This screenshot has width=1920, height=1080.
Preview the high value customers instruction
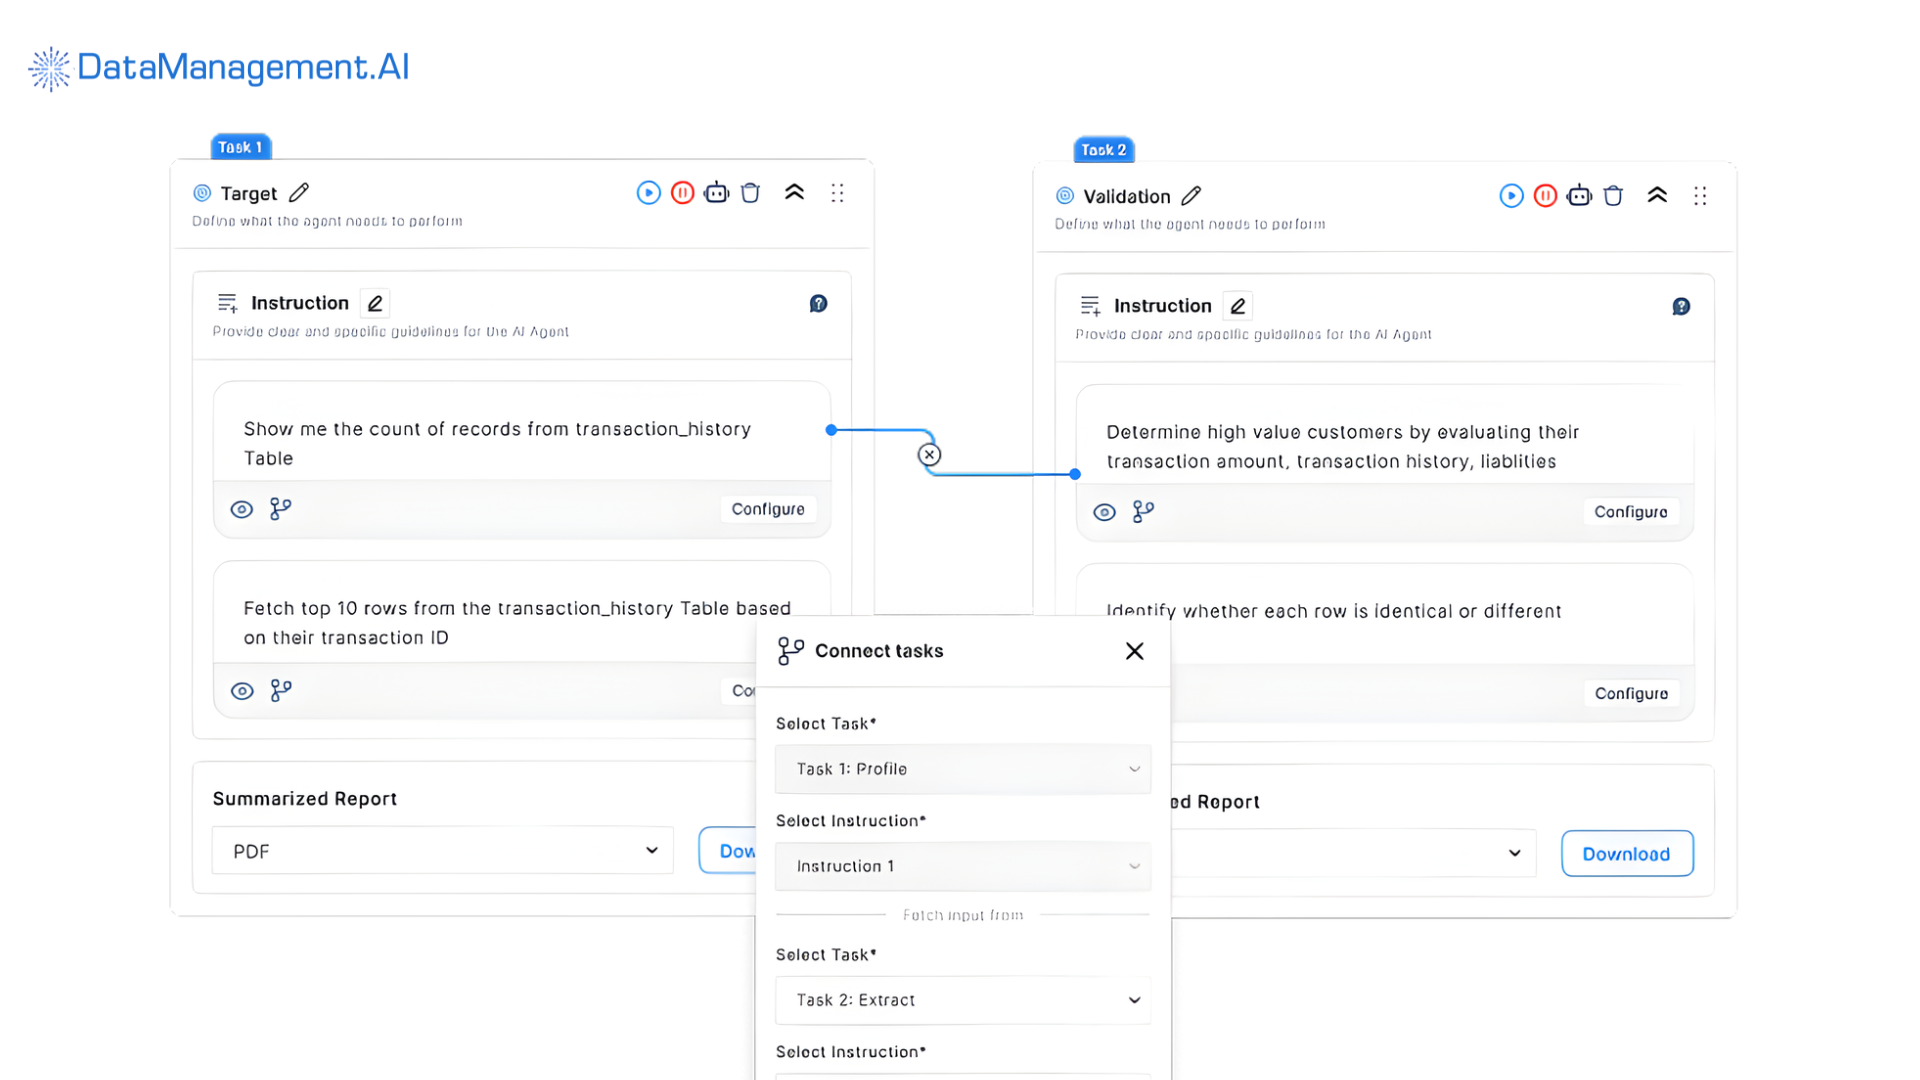pos(1104,511)
